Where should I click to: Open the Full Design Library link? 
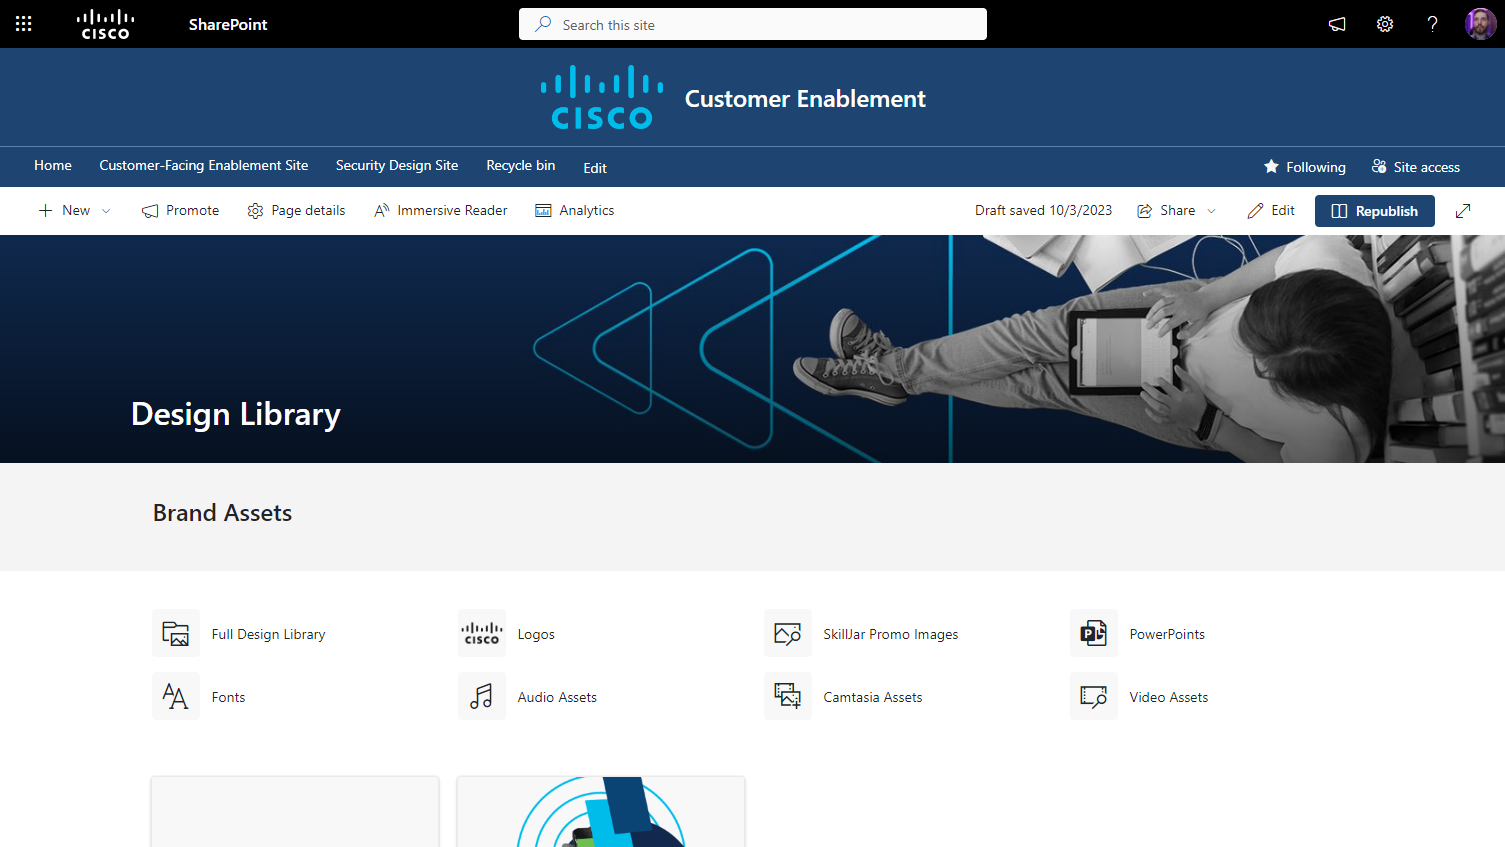click(x=269, y=634)
